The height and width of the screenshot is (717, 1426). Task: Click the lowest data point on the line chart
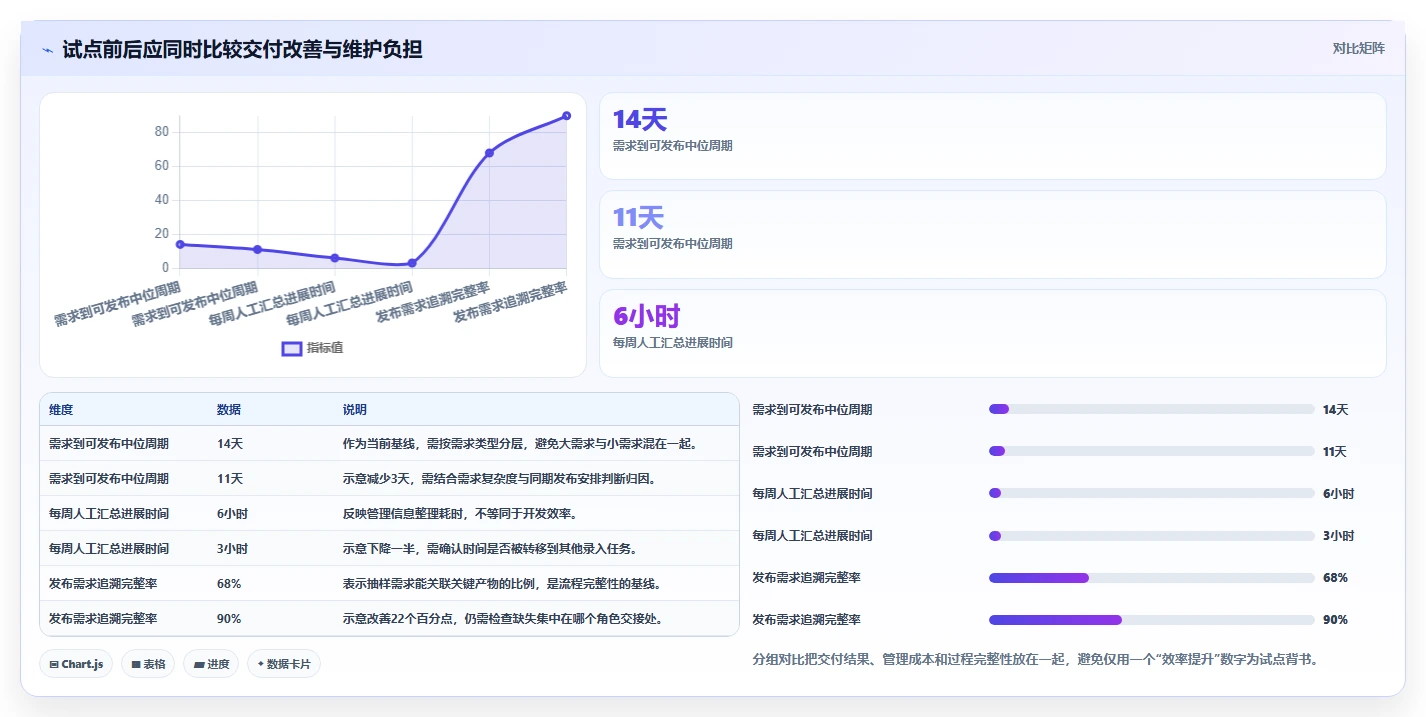point(412,263)
